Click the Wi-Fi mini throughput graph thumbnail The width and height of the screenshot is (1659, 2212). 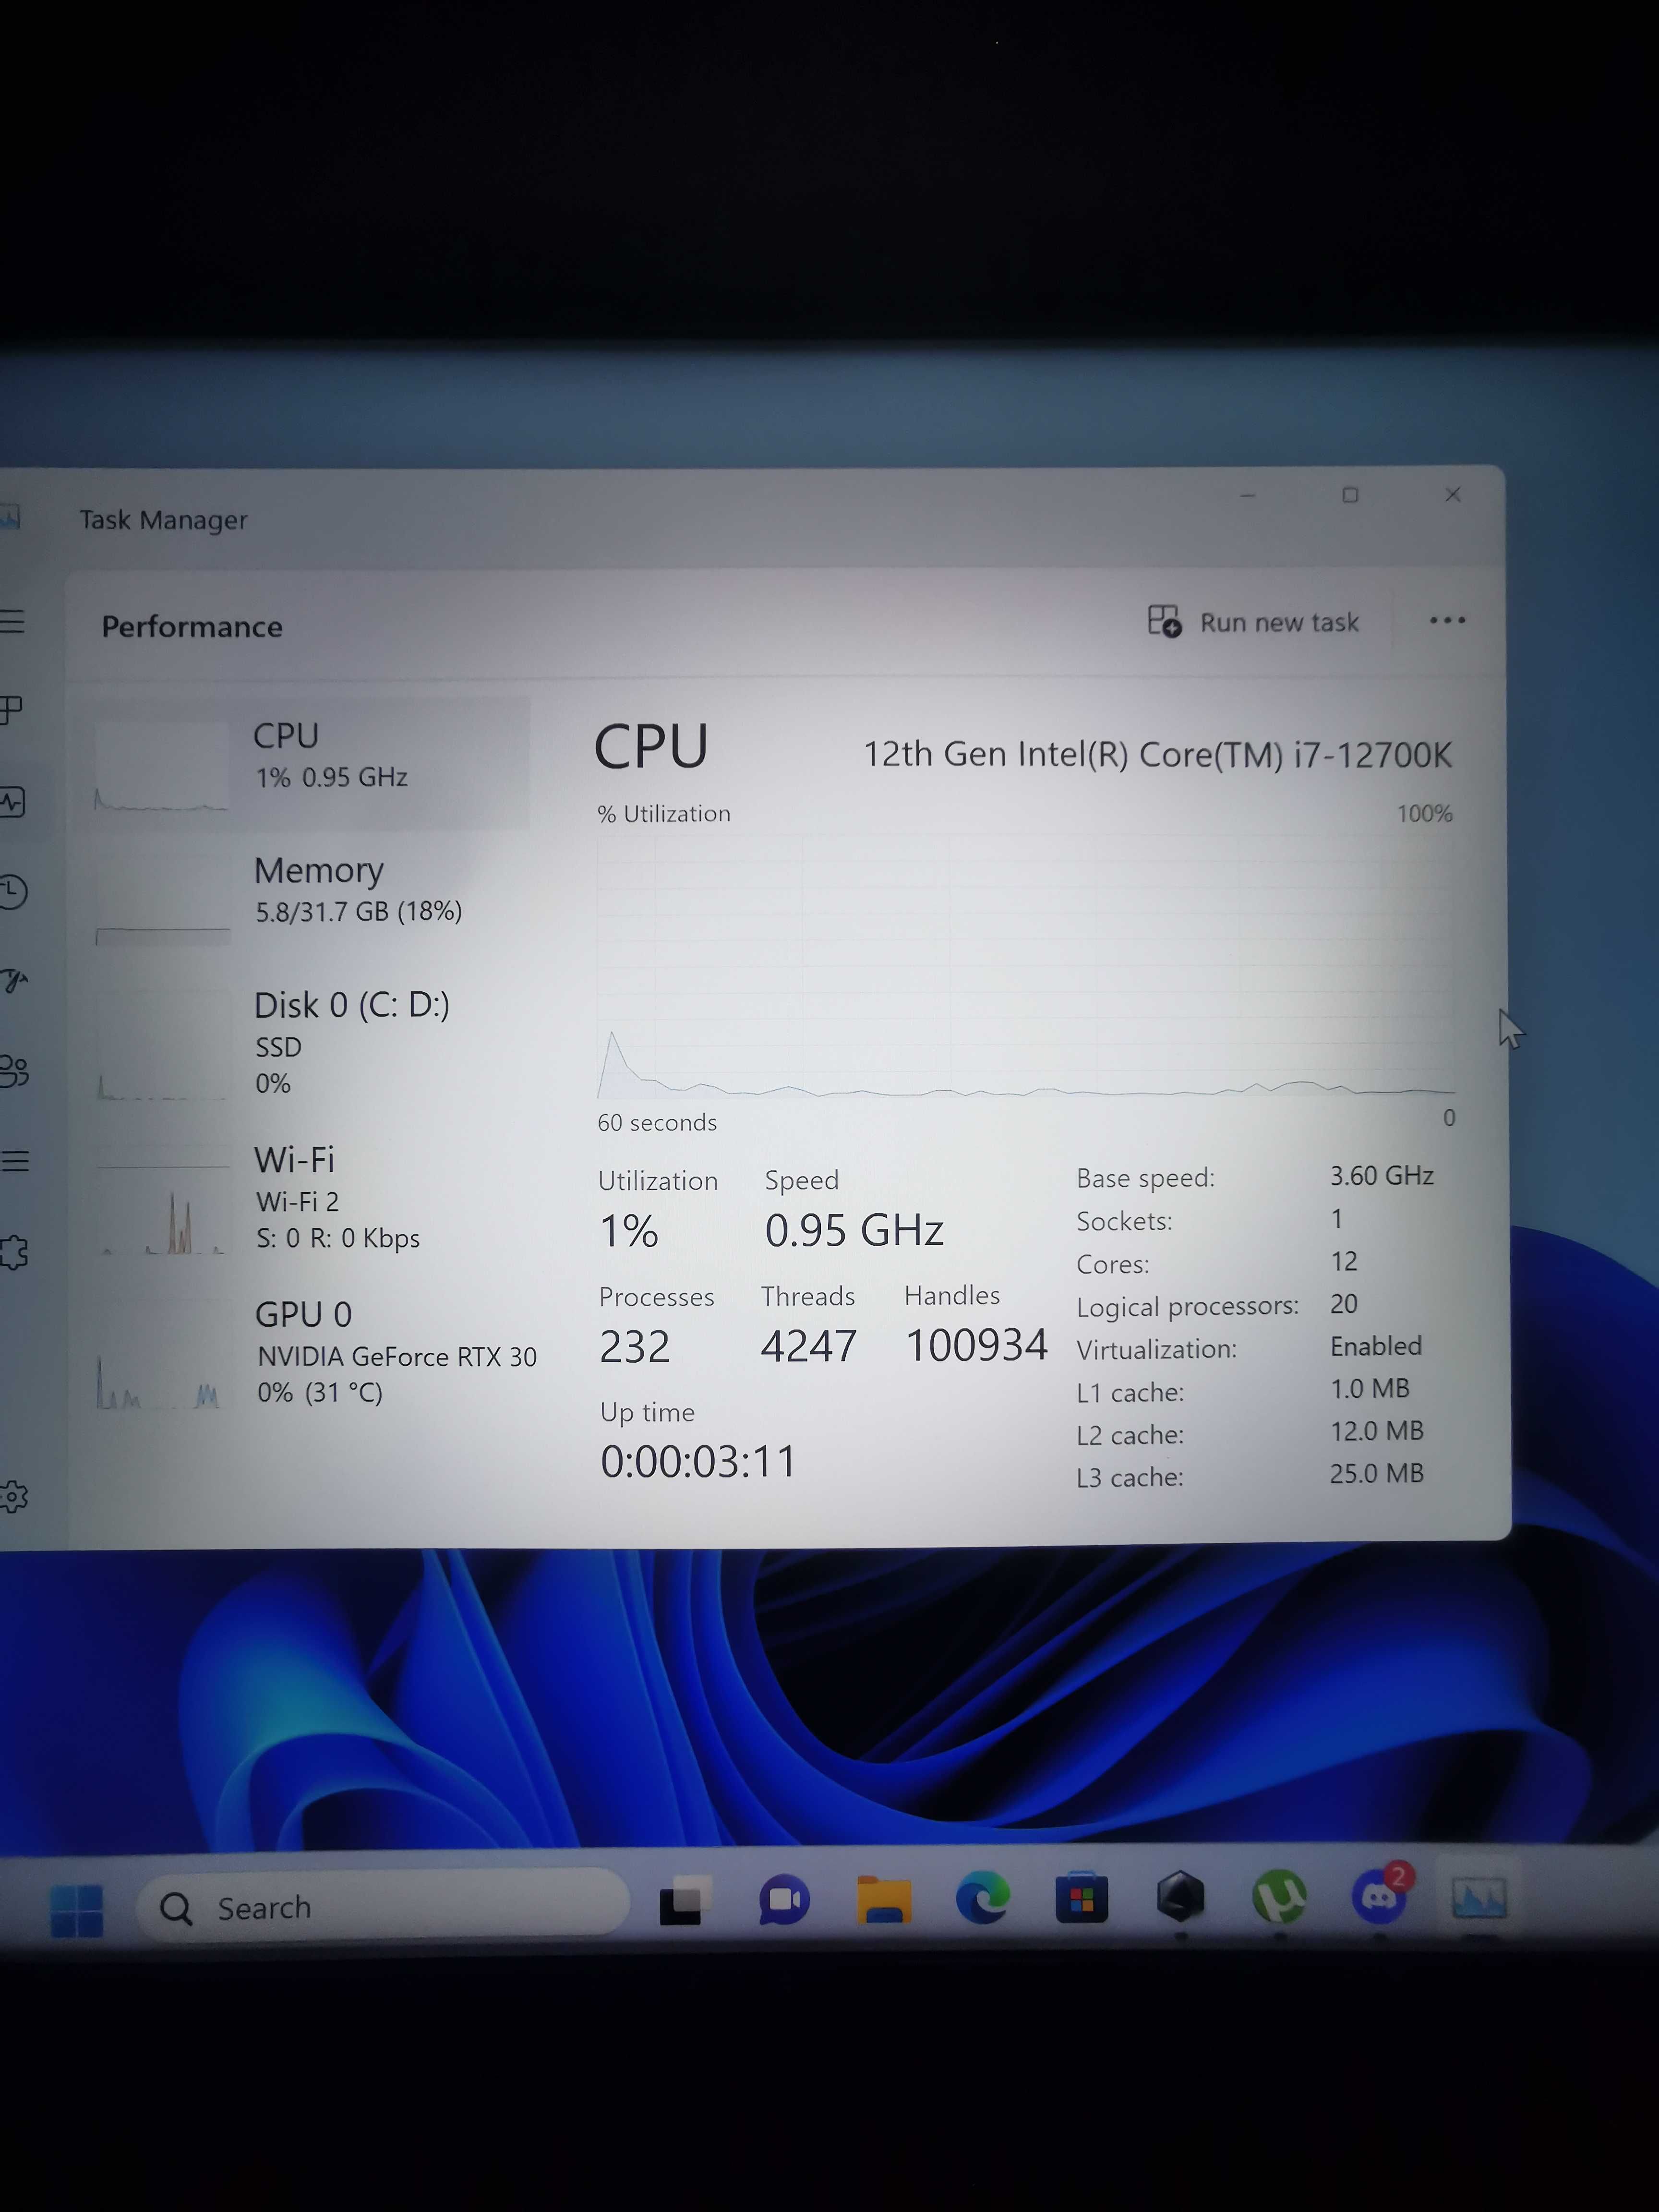tap(163, 1210)
